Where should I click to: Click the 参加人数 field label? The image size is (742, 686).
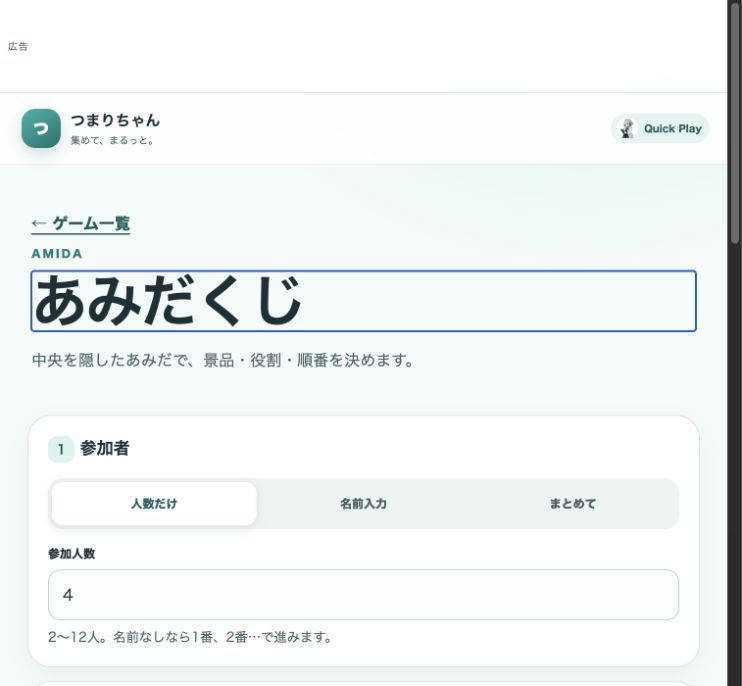[x=71, y=554]
